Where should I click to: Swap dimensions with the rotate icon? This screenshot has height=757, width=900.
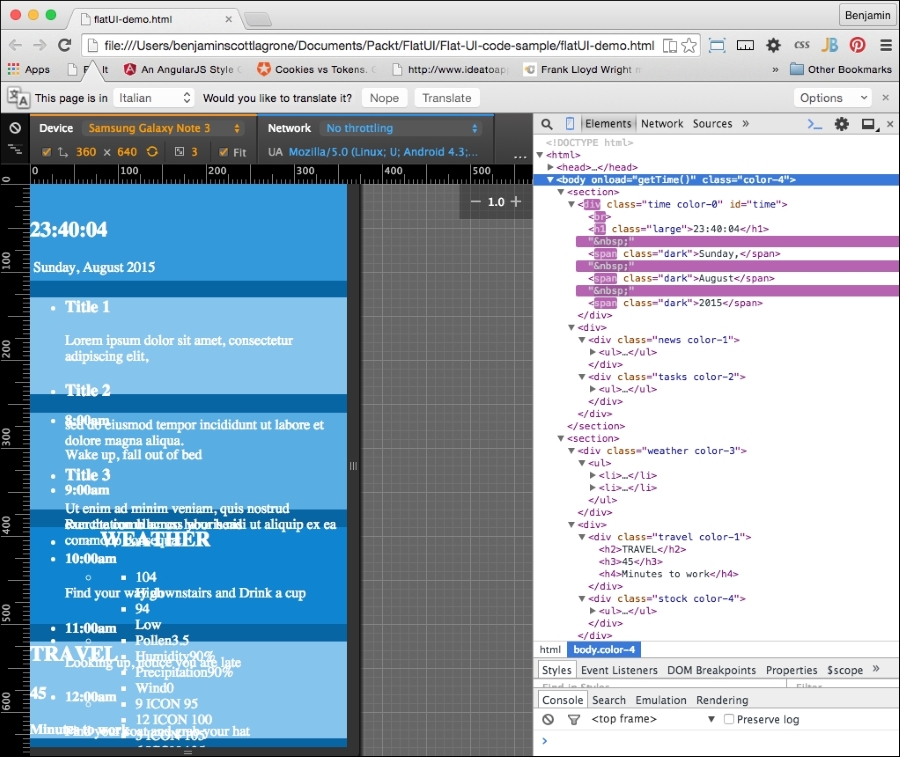[x=153, y=152]
